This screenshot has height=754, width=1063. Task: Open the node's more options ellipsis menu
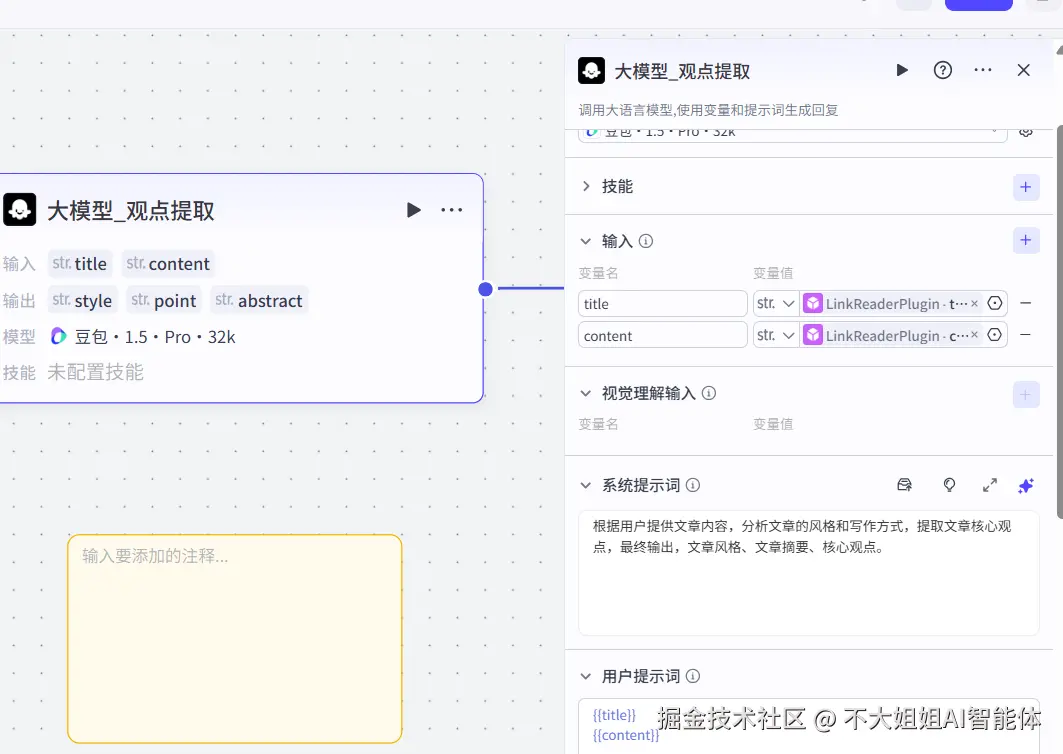click(x=982, y=70)
